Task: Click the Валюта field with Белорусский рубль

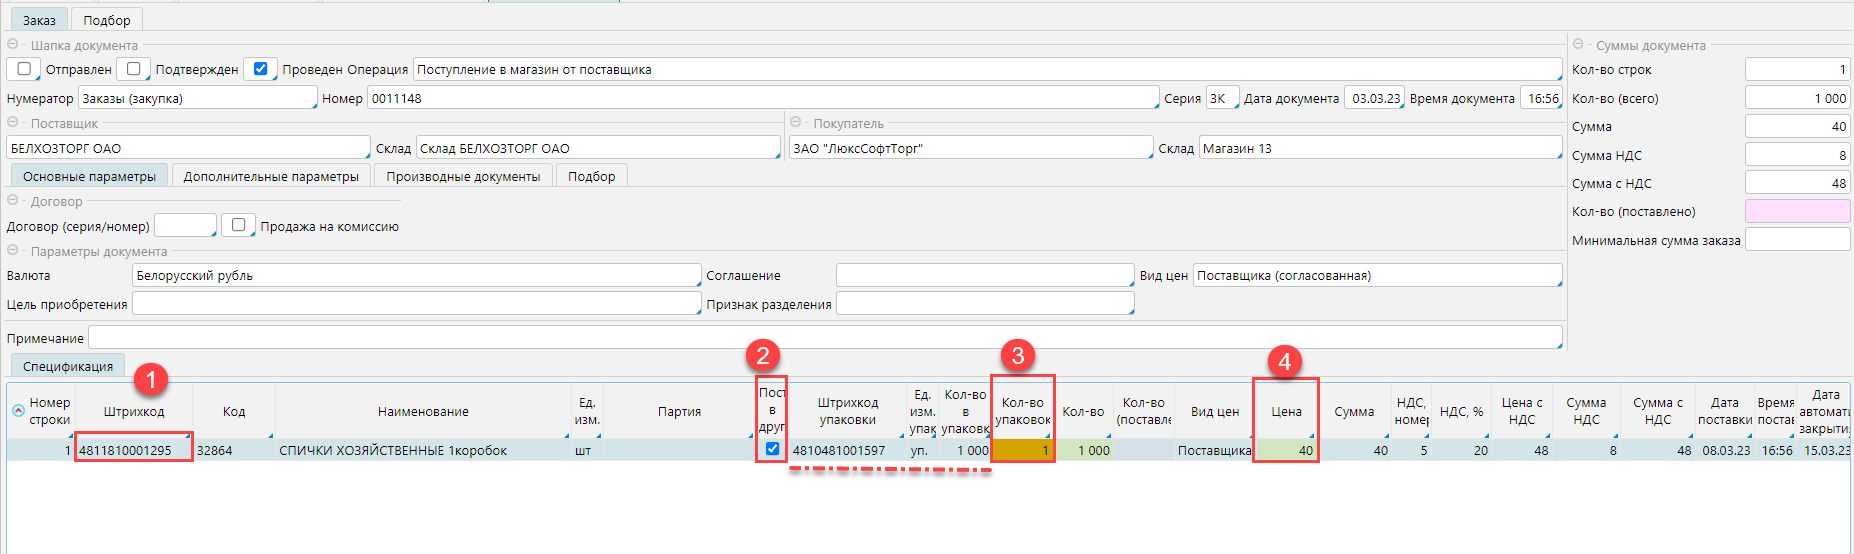Action: 416,276
